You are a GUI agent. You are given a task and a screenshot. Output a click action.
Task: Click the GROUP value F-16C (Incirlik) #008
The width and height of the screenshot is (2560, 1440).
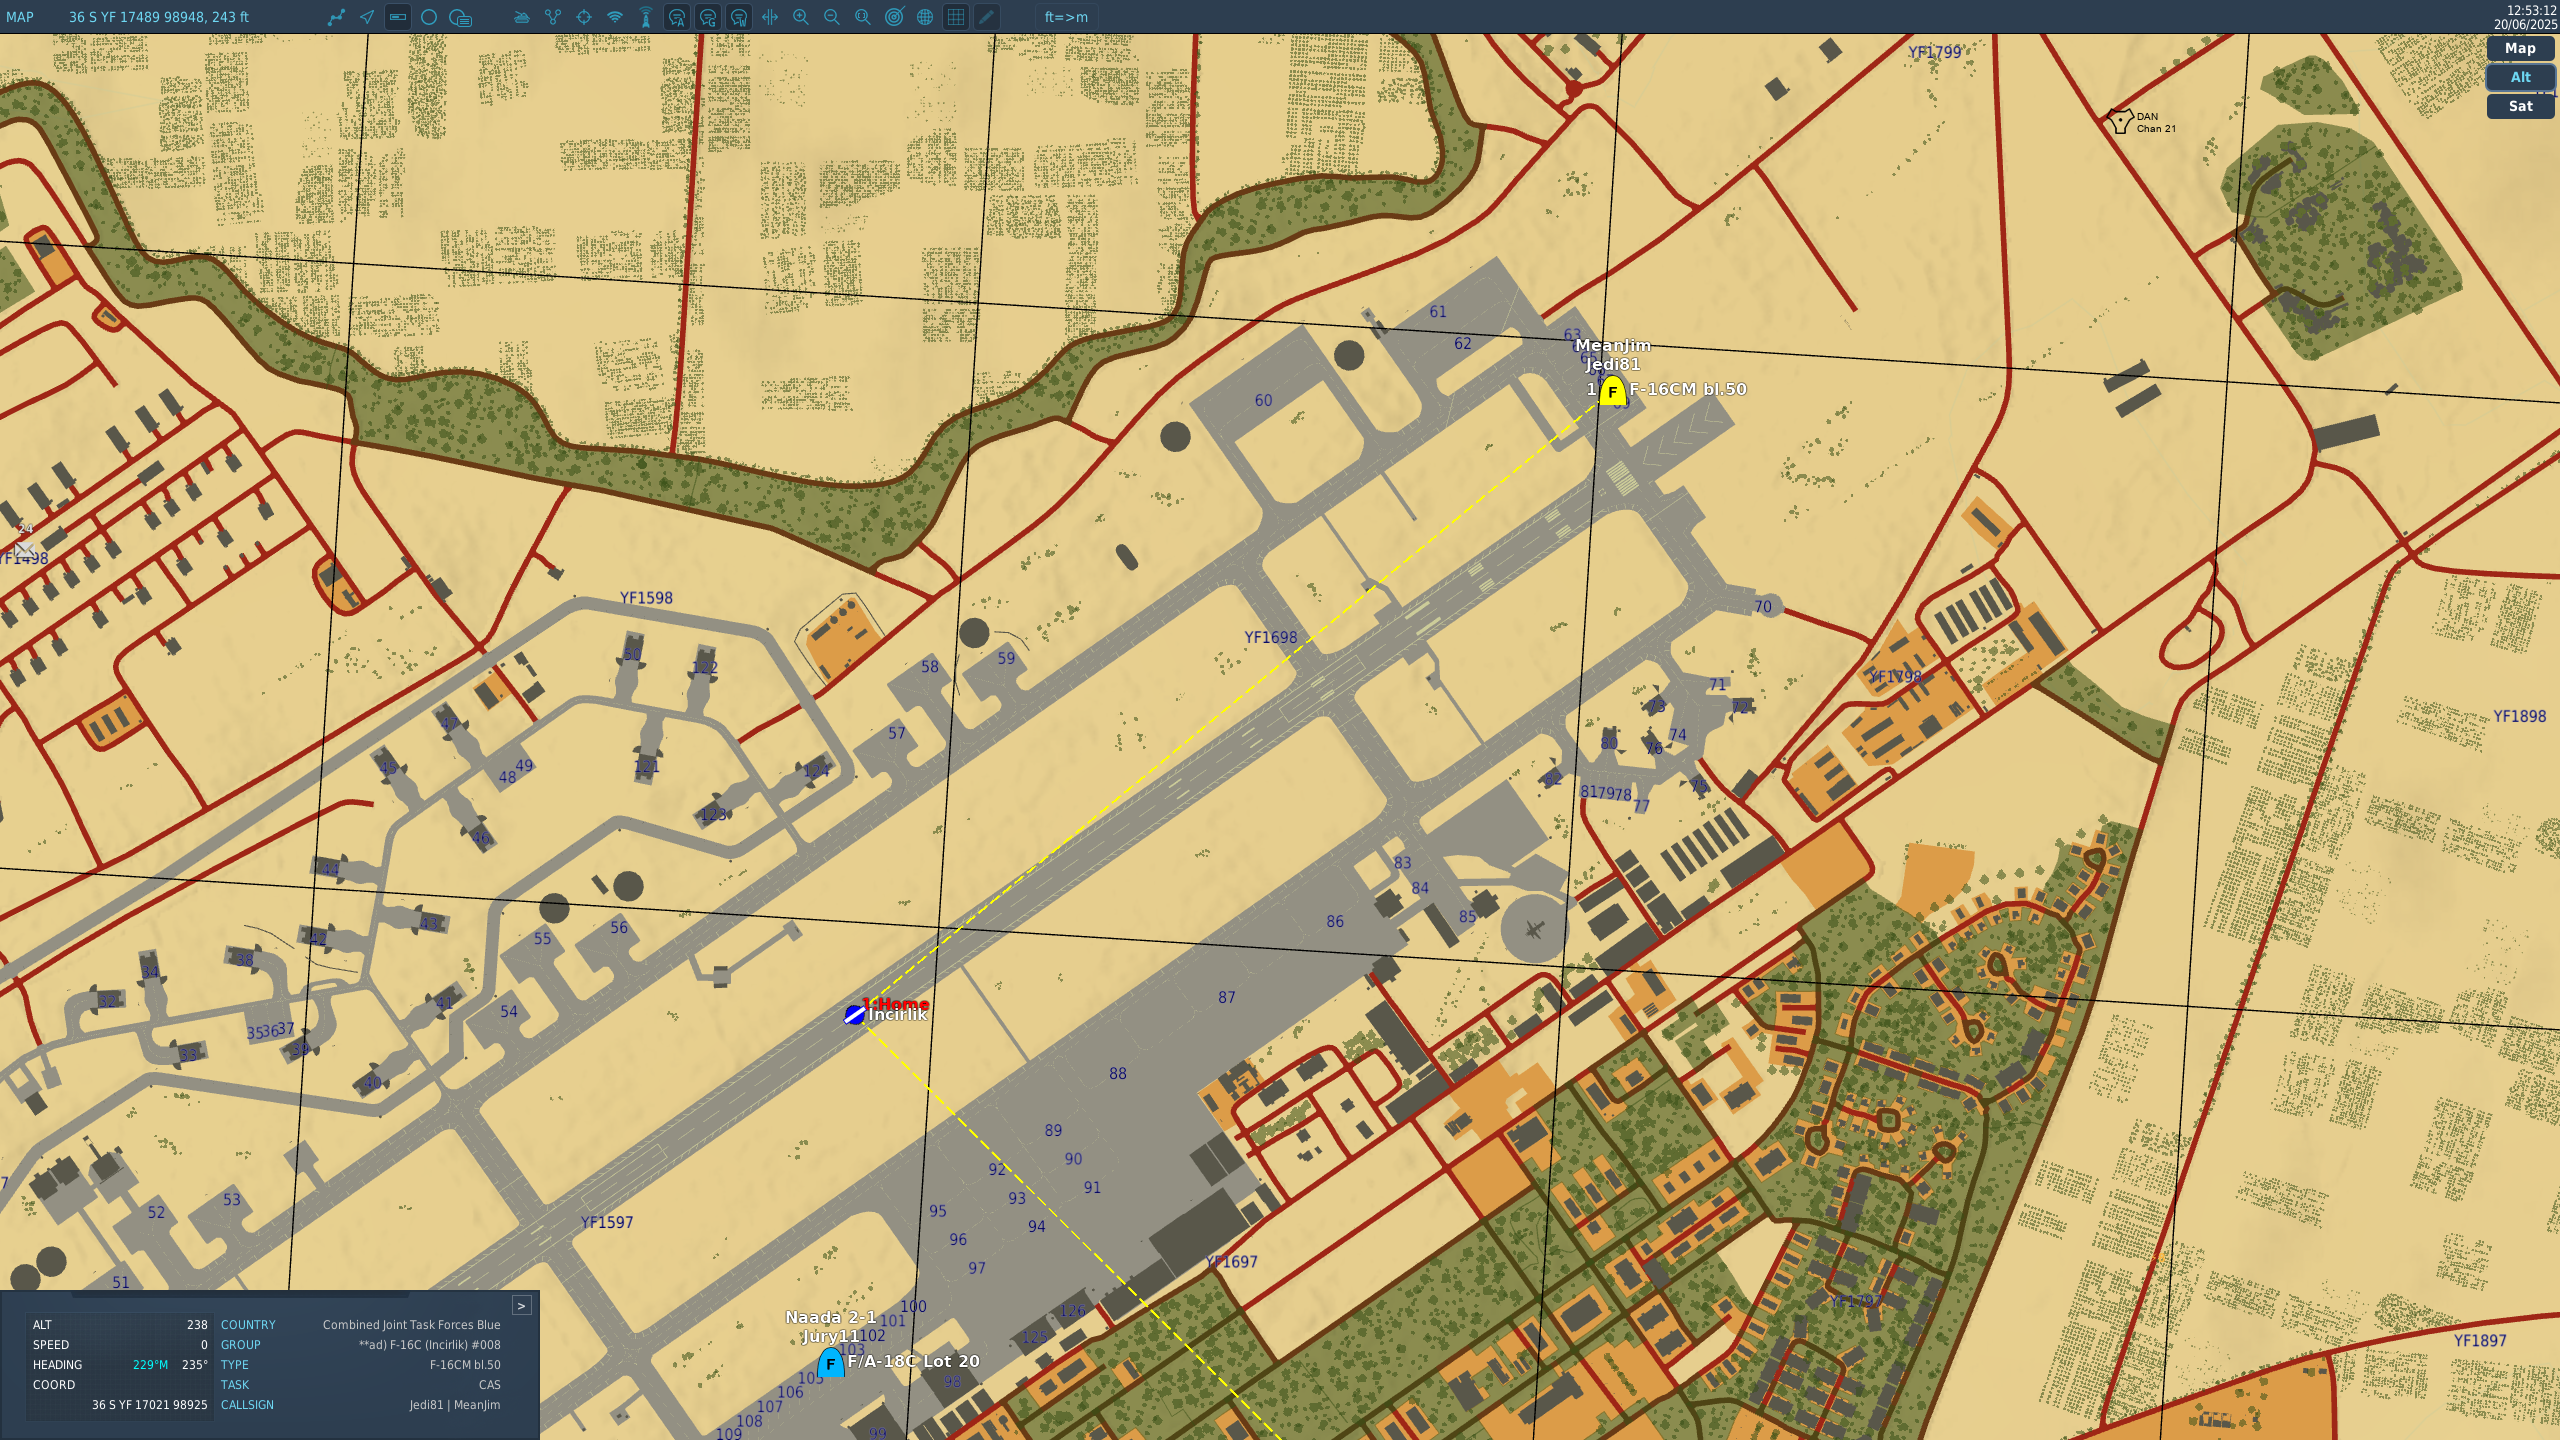pos(430,1345)
